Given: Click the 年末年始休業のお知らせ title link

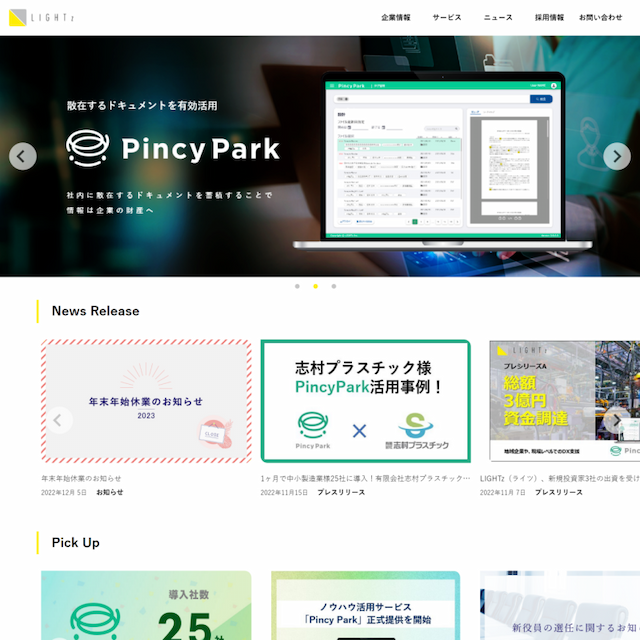Looking at the screenshot, I should pyautogui.click(x=81, y=478).
